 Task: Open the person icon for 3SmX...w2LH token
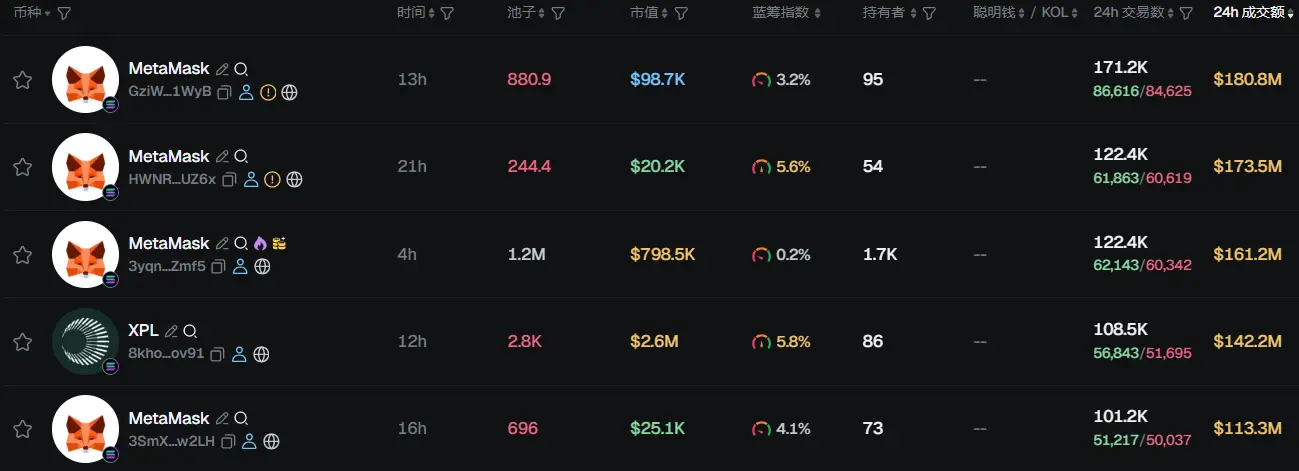coord(249,441)
